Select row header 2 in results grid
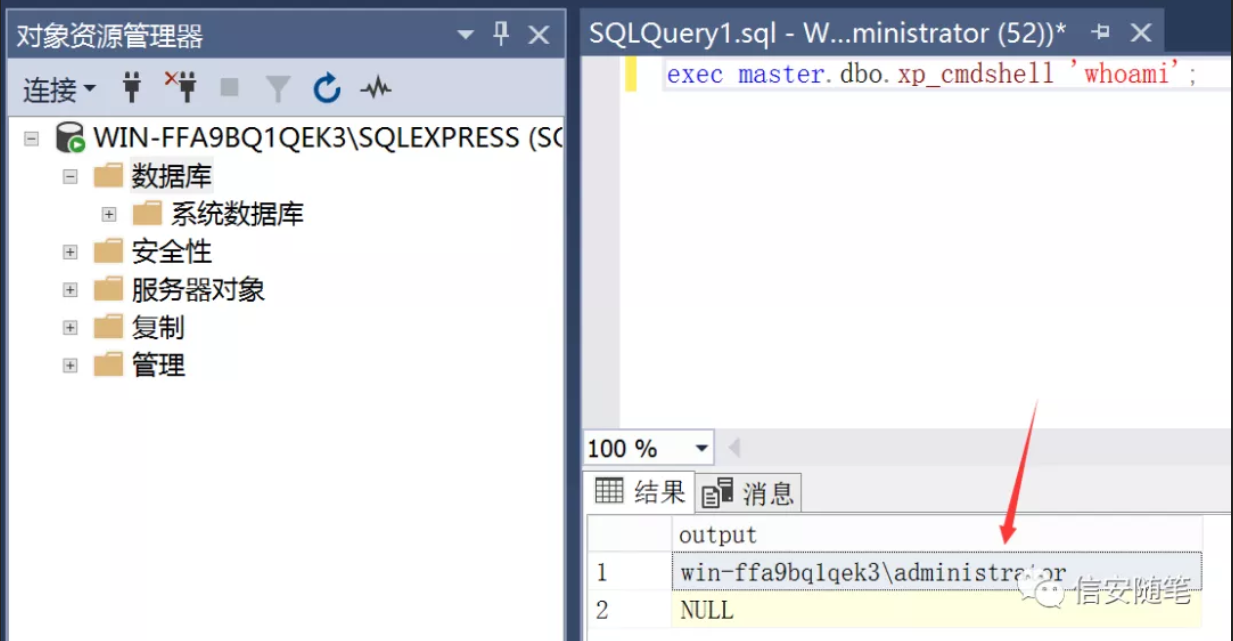Screen dimensions: 1233x641 pyautogui.click(x=629, y=610)
